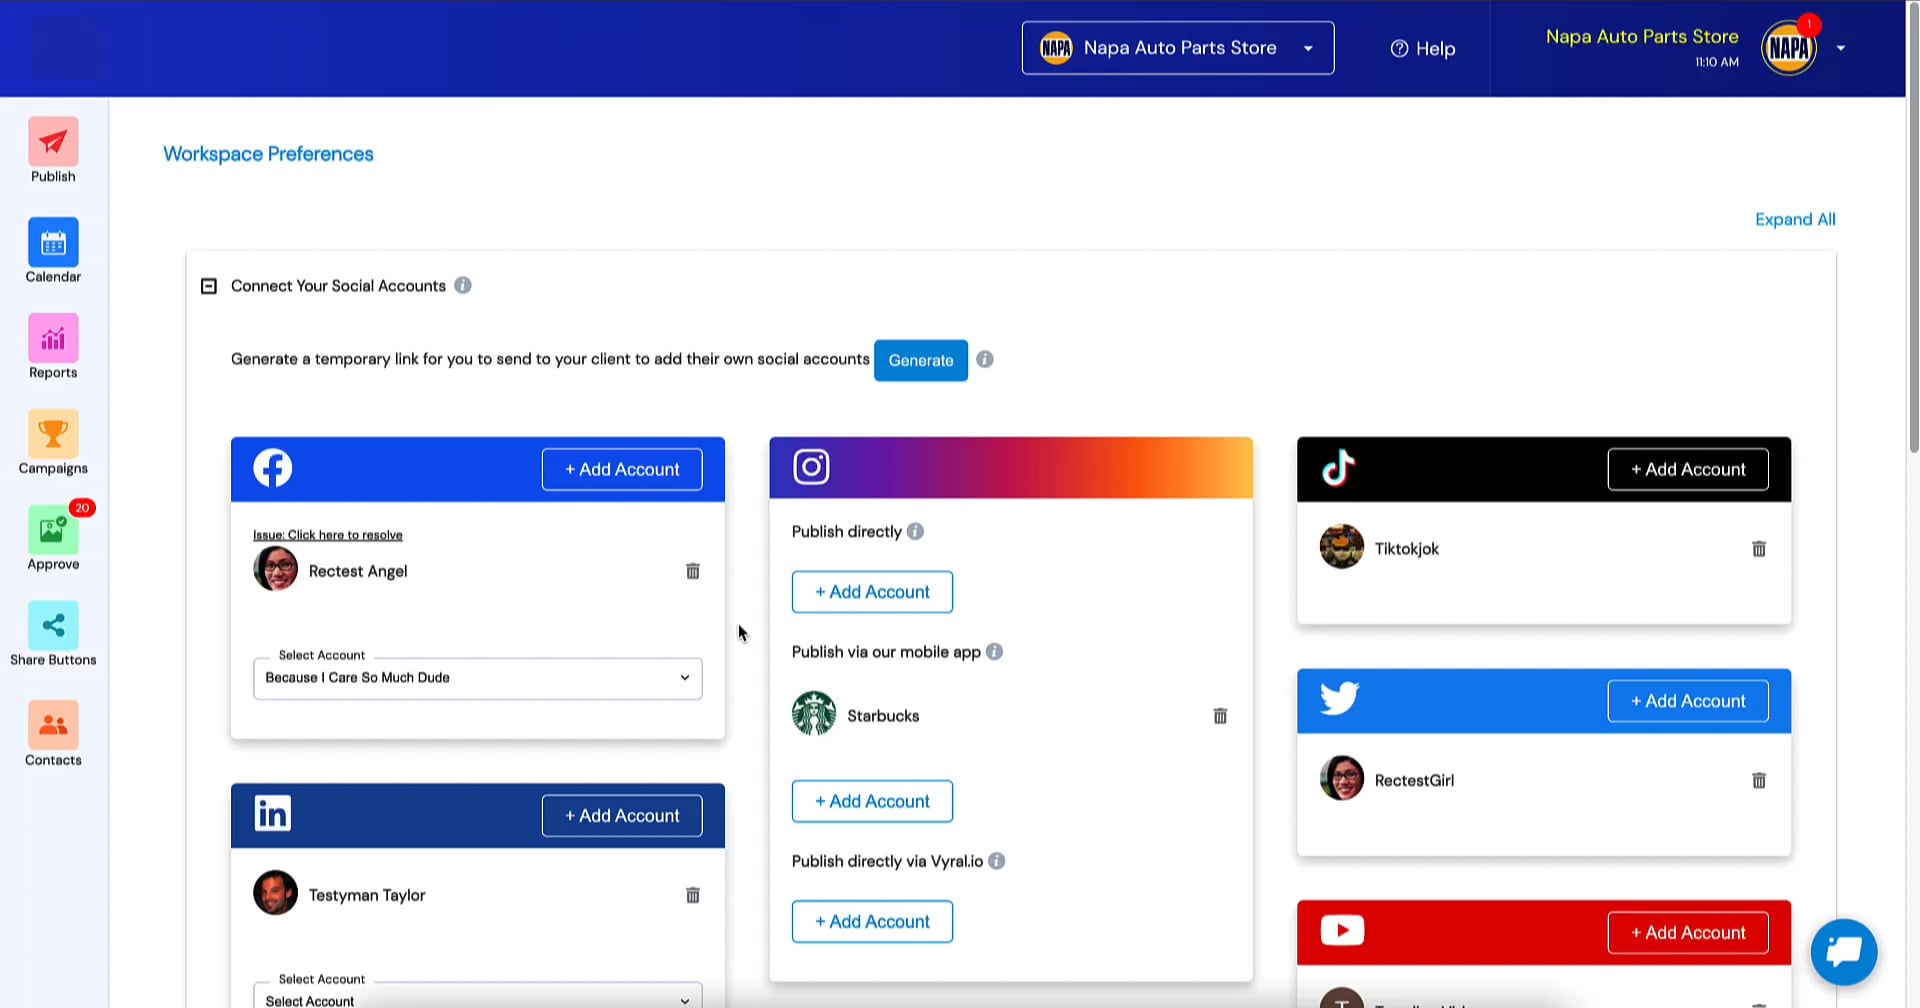Open the Napa Auto Parts Store workspace dropdown
The height and width of the screenshot is (1008, 1920).
(1308, 48)
